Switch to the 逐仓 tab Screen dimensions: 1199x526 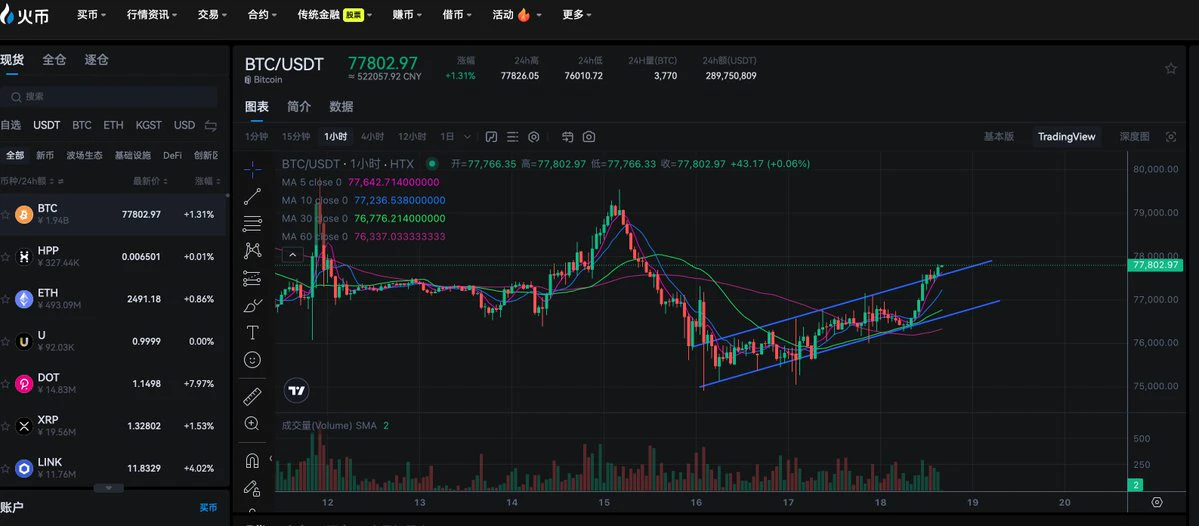click(96, 60)
